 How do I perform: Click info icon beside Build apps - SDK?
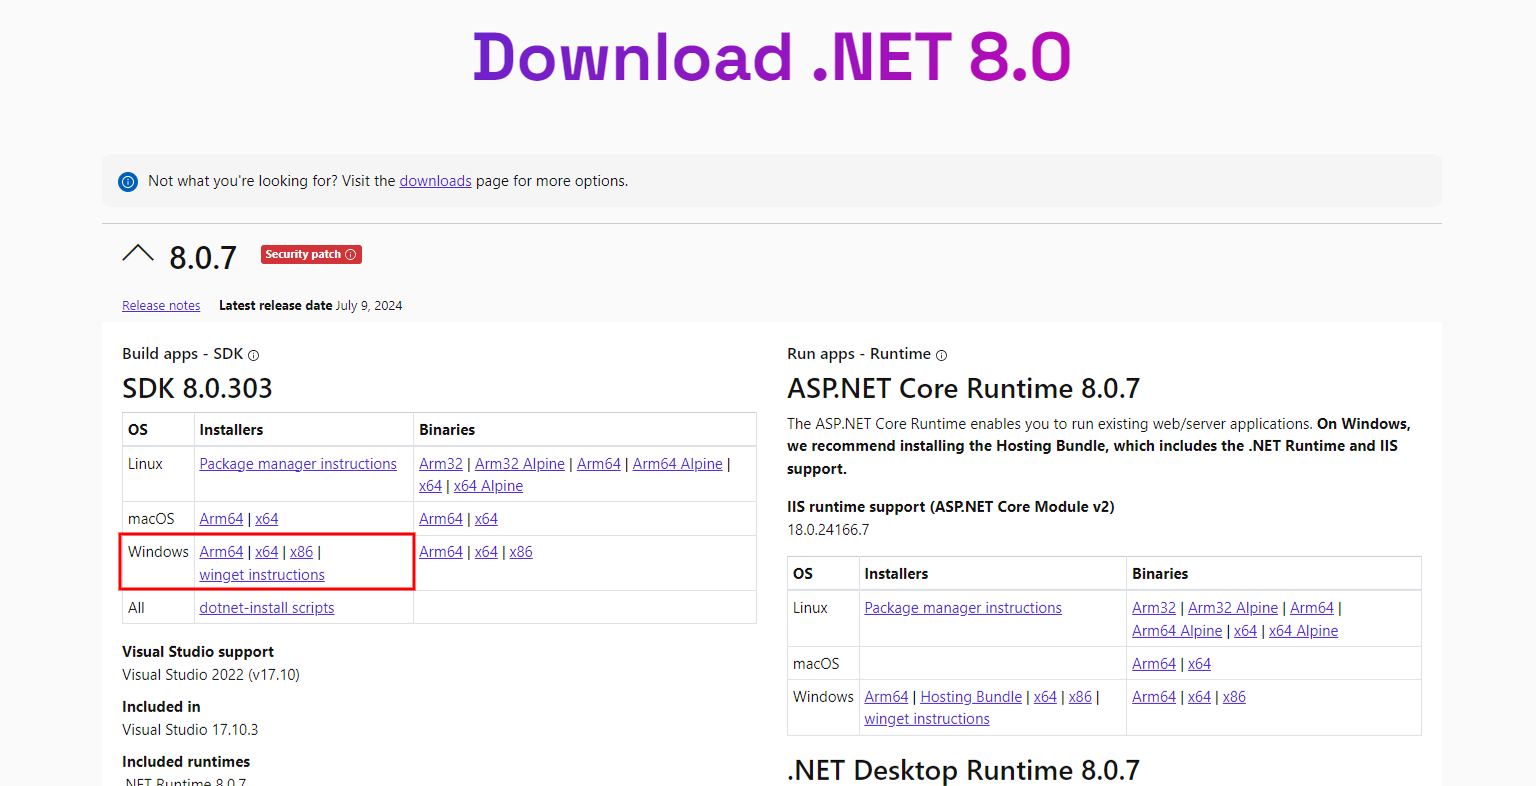(x=253, y=355)
